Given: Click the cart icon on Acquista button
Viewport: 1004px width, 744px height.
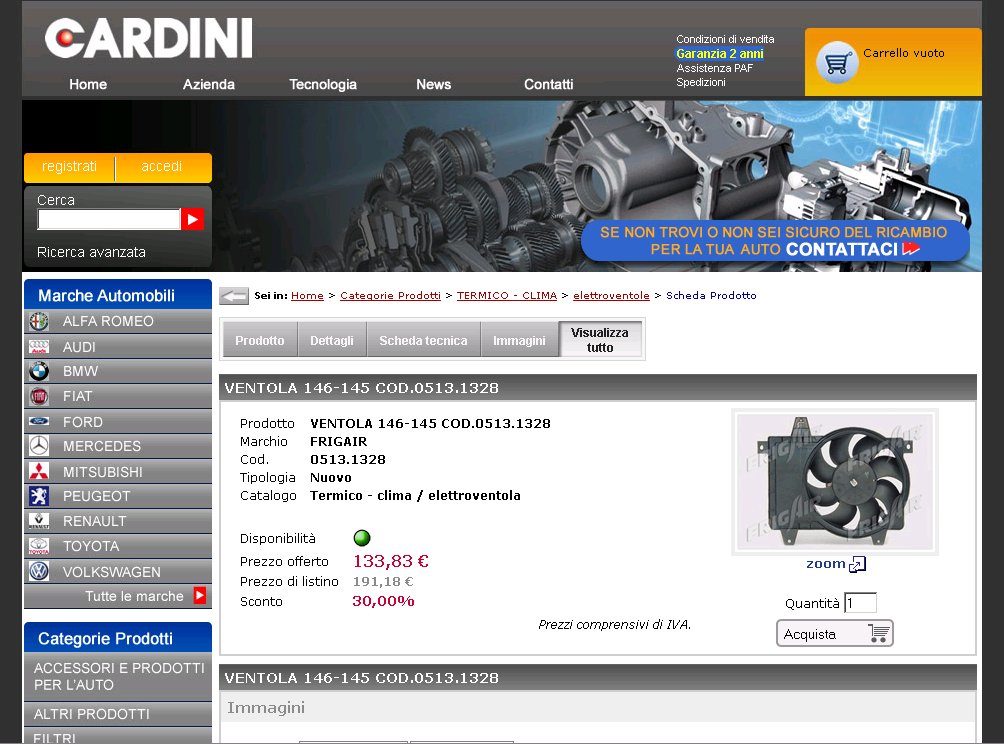Looking at the screenshot, I should pos(878,633).
